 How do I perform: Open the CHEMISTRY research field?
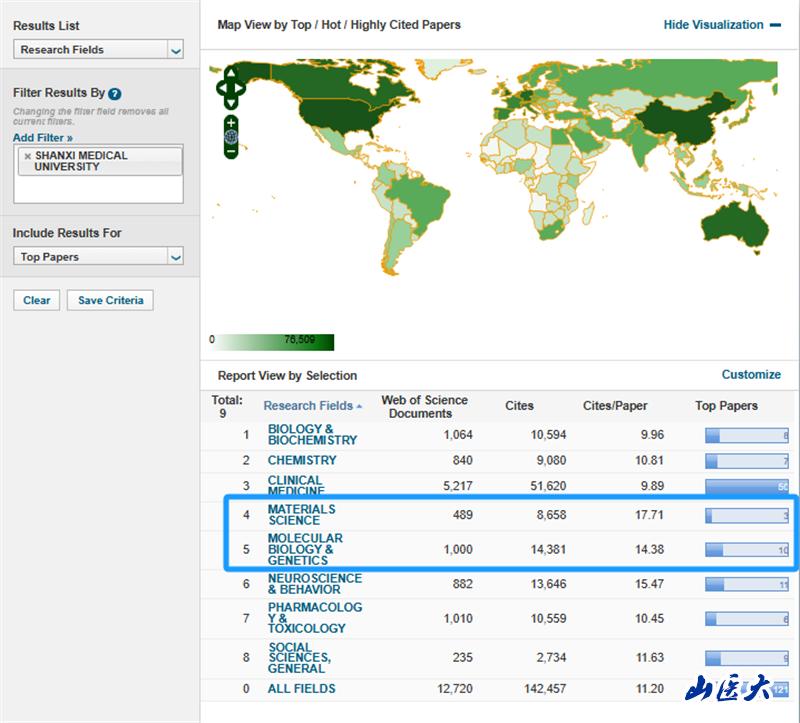[x=302, y=461]
